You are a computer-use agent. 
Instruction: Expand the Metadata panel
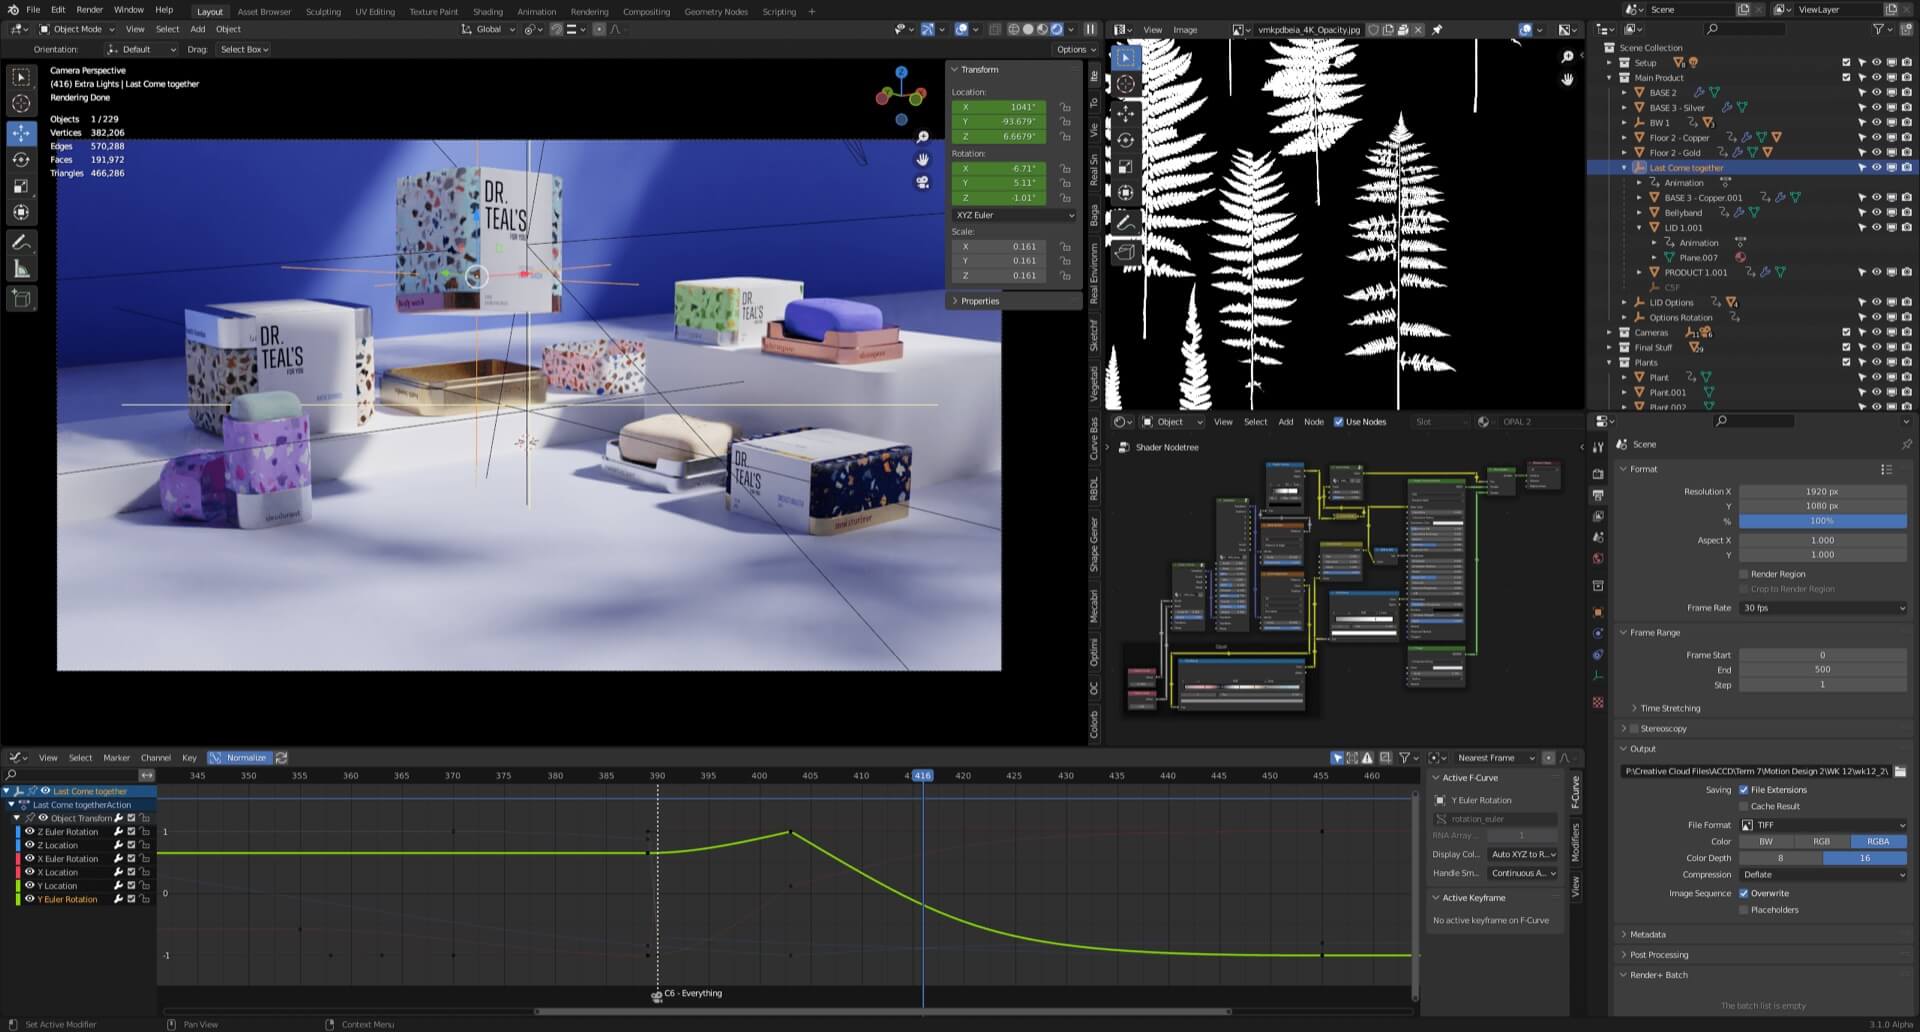(x=1647, y=934)
